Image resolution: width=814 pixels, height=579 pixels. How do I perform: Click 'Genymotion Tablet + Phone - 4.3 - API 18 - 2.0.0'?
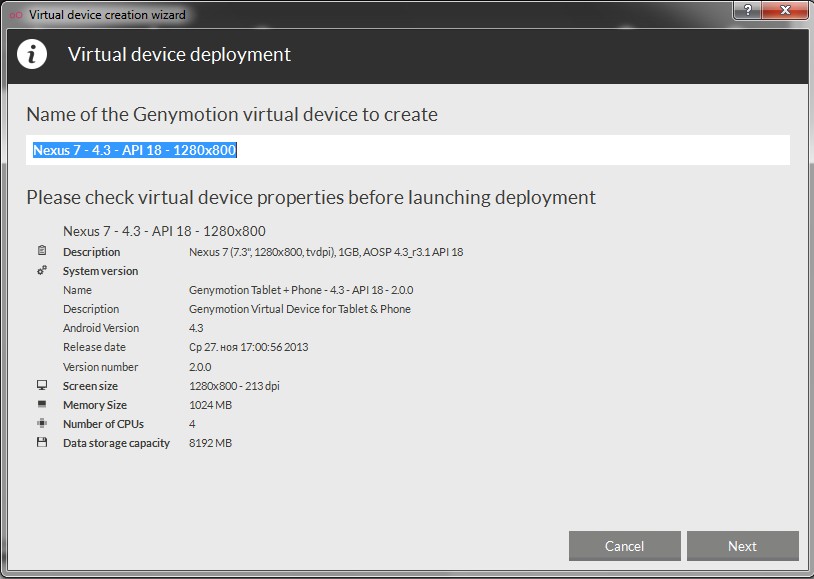(x=301, y=290)
